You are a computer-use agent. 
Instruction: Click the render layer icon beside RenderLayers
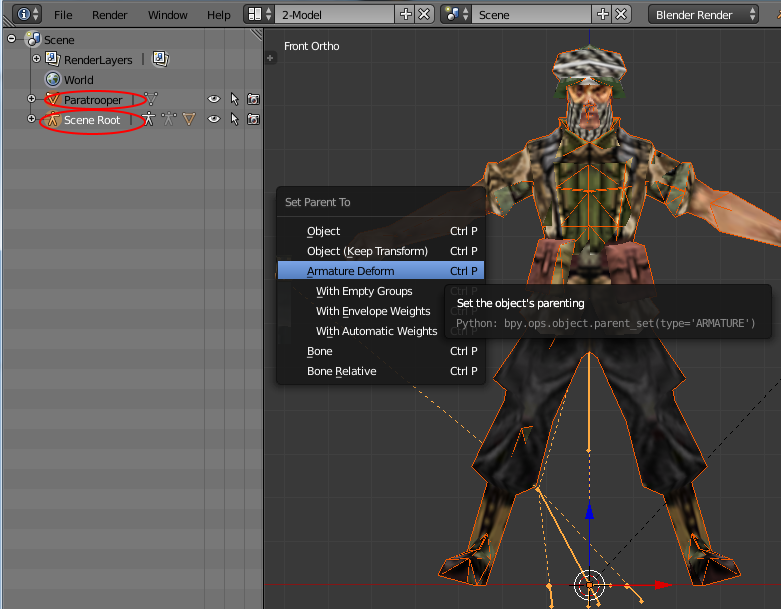(x=160, y=59)
